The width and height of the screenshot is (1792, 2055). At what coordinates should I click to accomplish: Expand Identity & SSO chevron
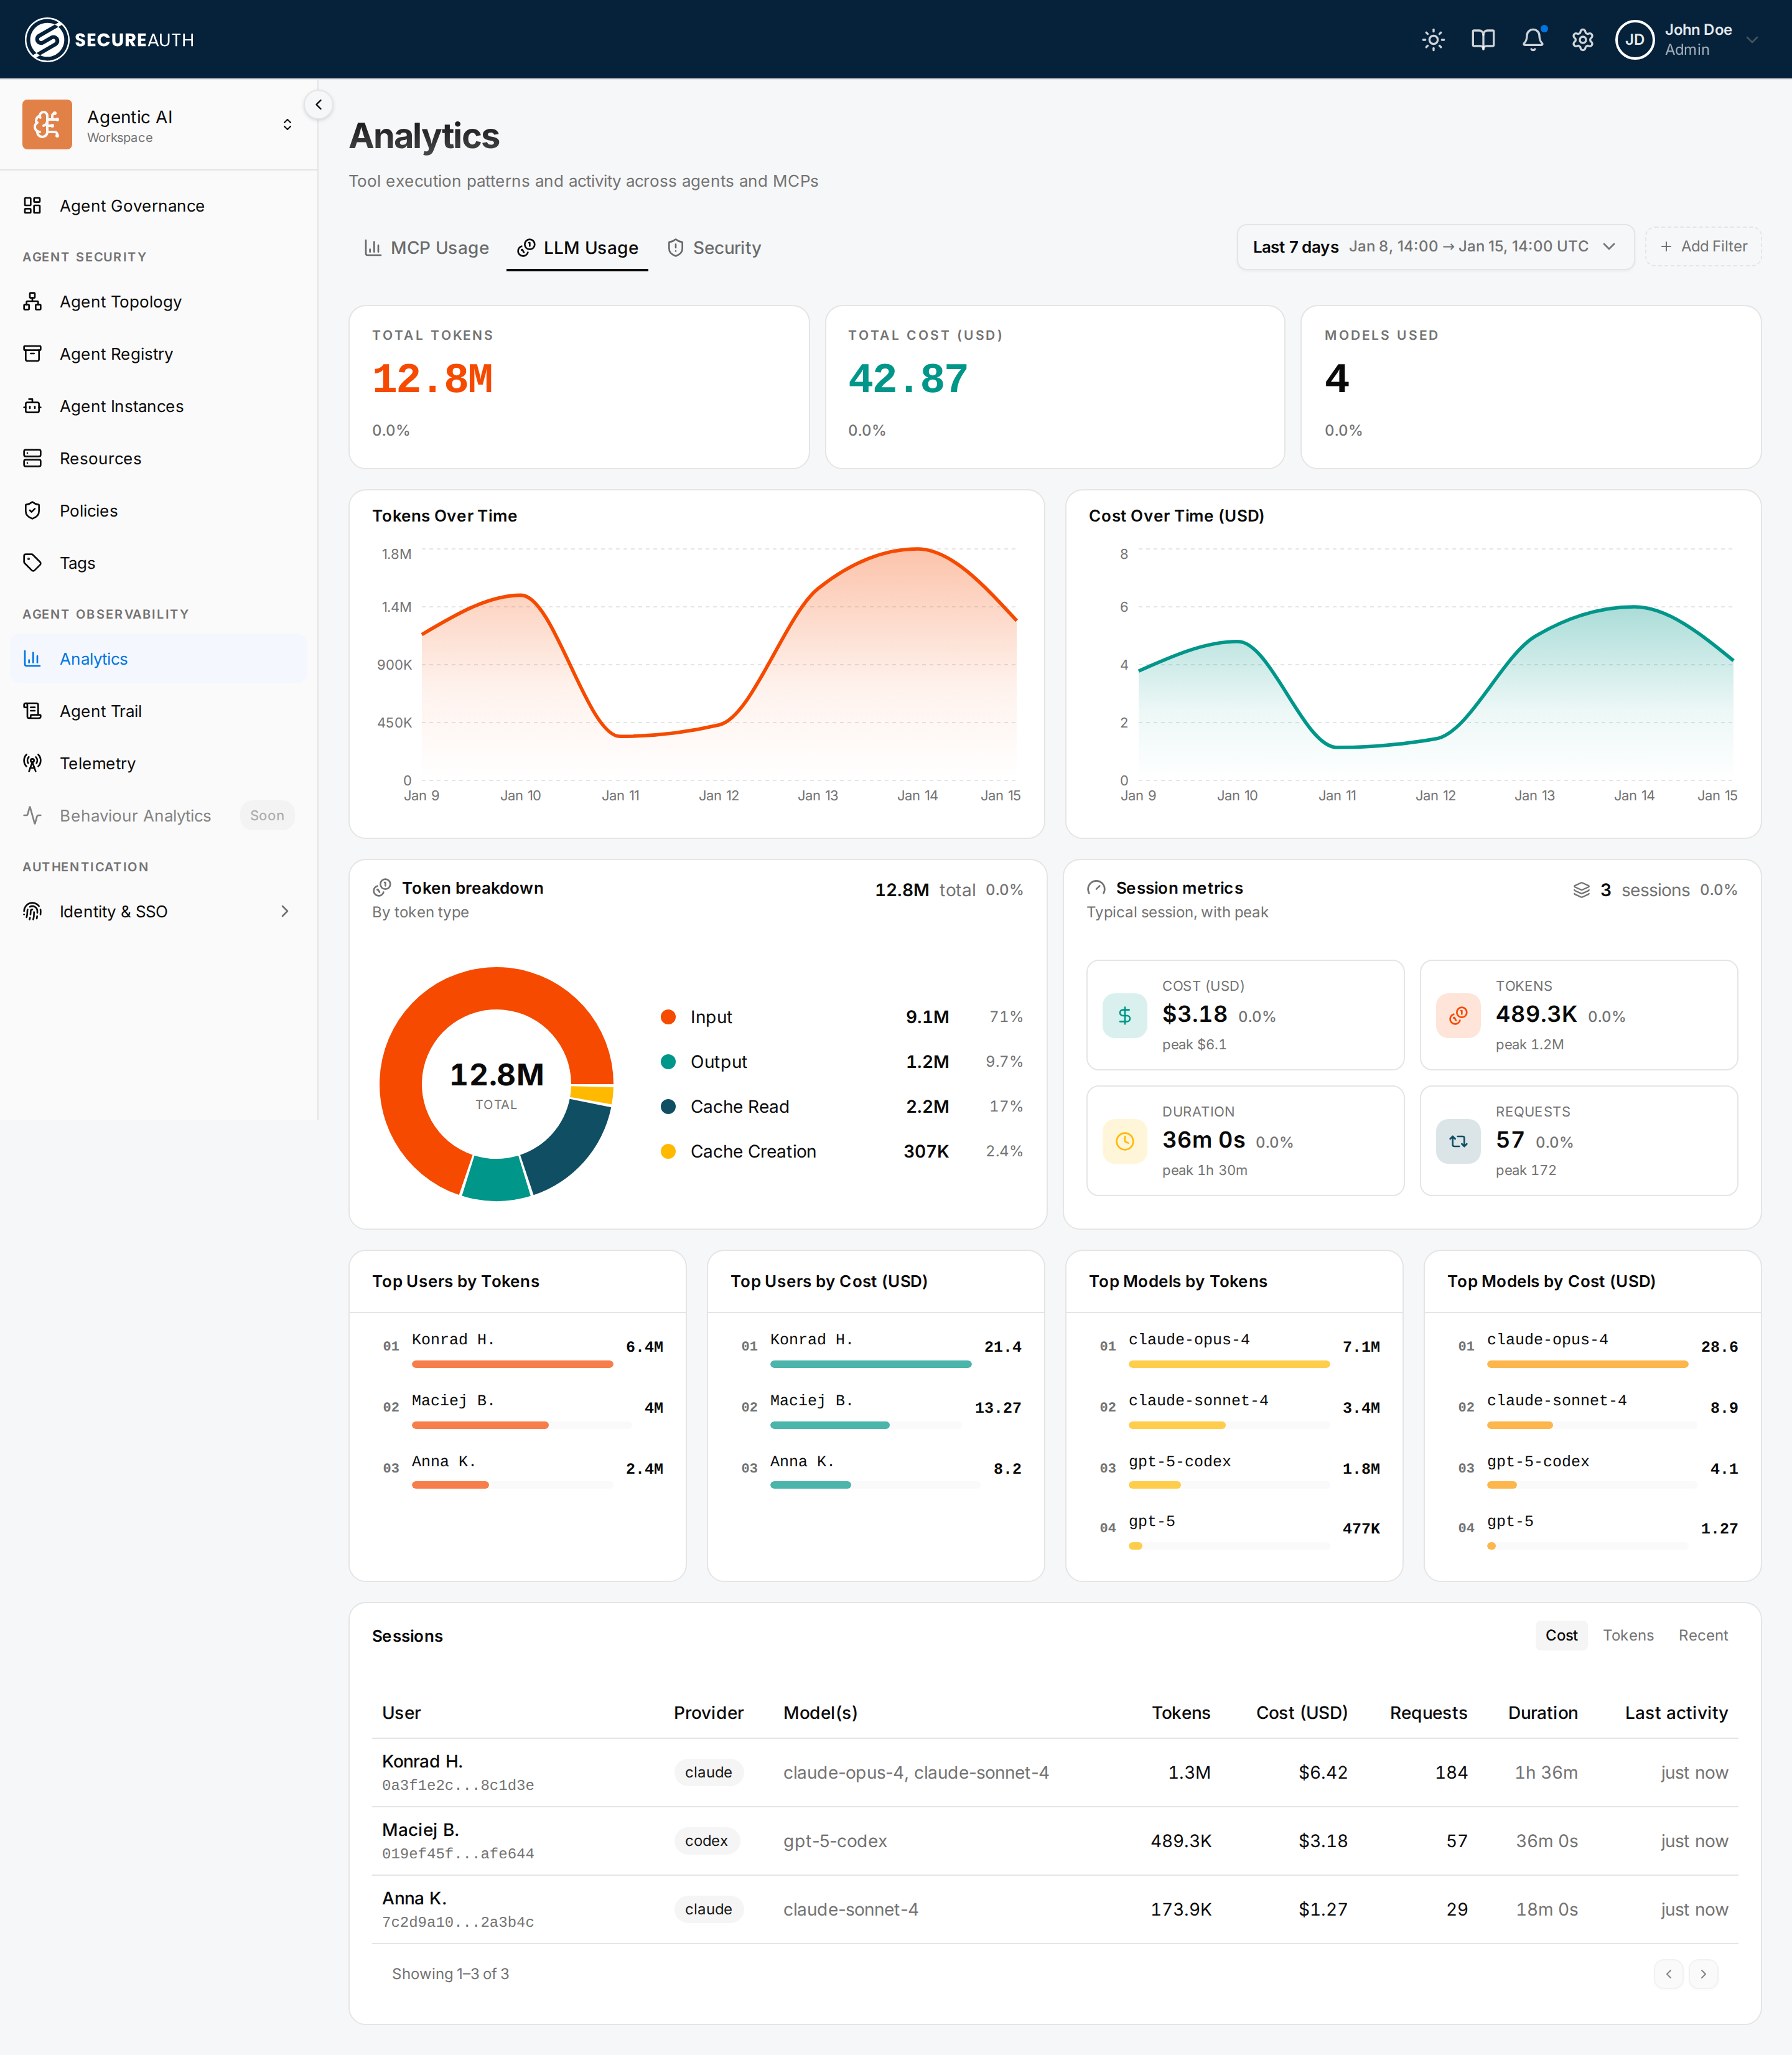click(x=285, y=911)
